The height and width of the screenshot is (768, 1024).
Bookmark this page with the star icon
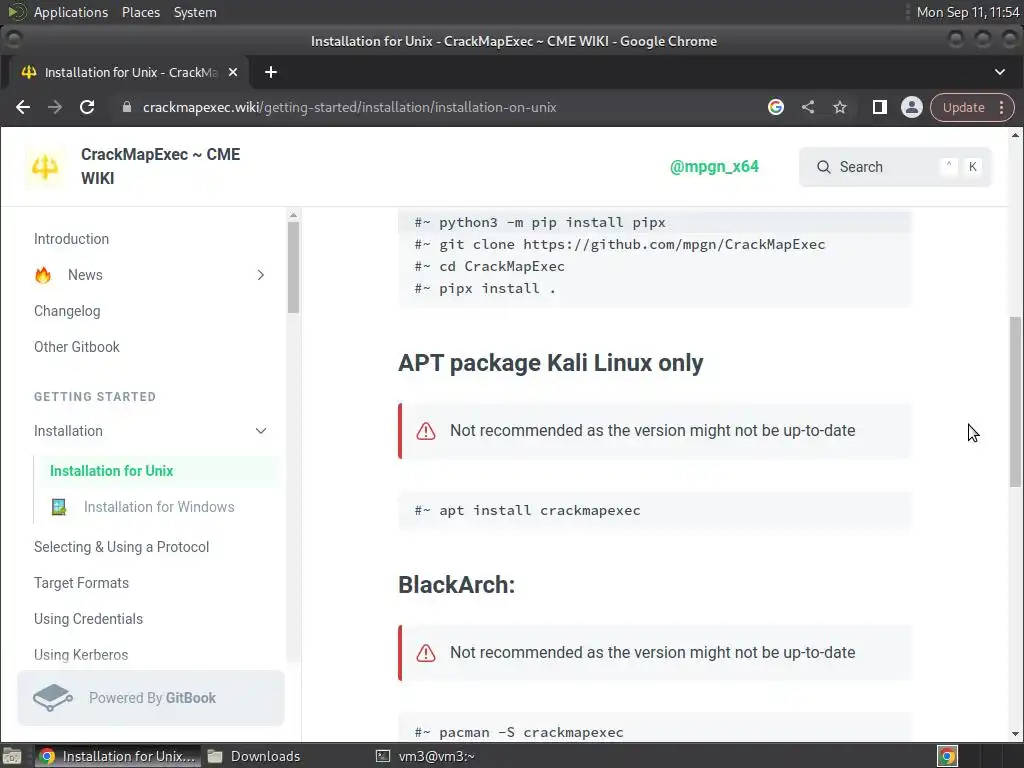pos(840,107)
